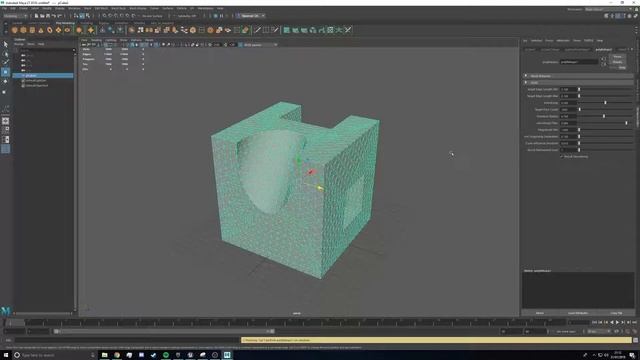The width and height of the screenshot is (640, 360).
Task: Jump to the start of the playback range
Action: [594, 322]
